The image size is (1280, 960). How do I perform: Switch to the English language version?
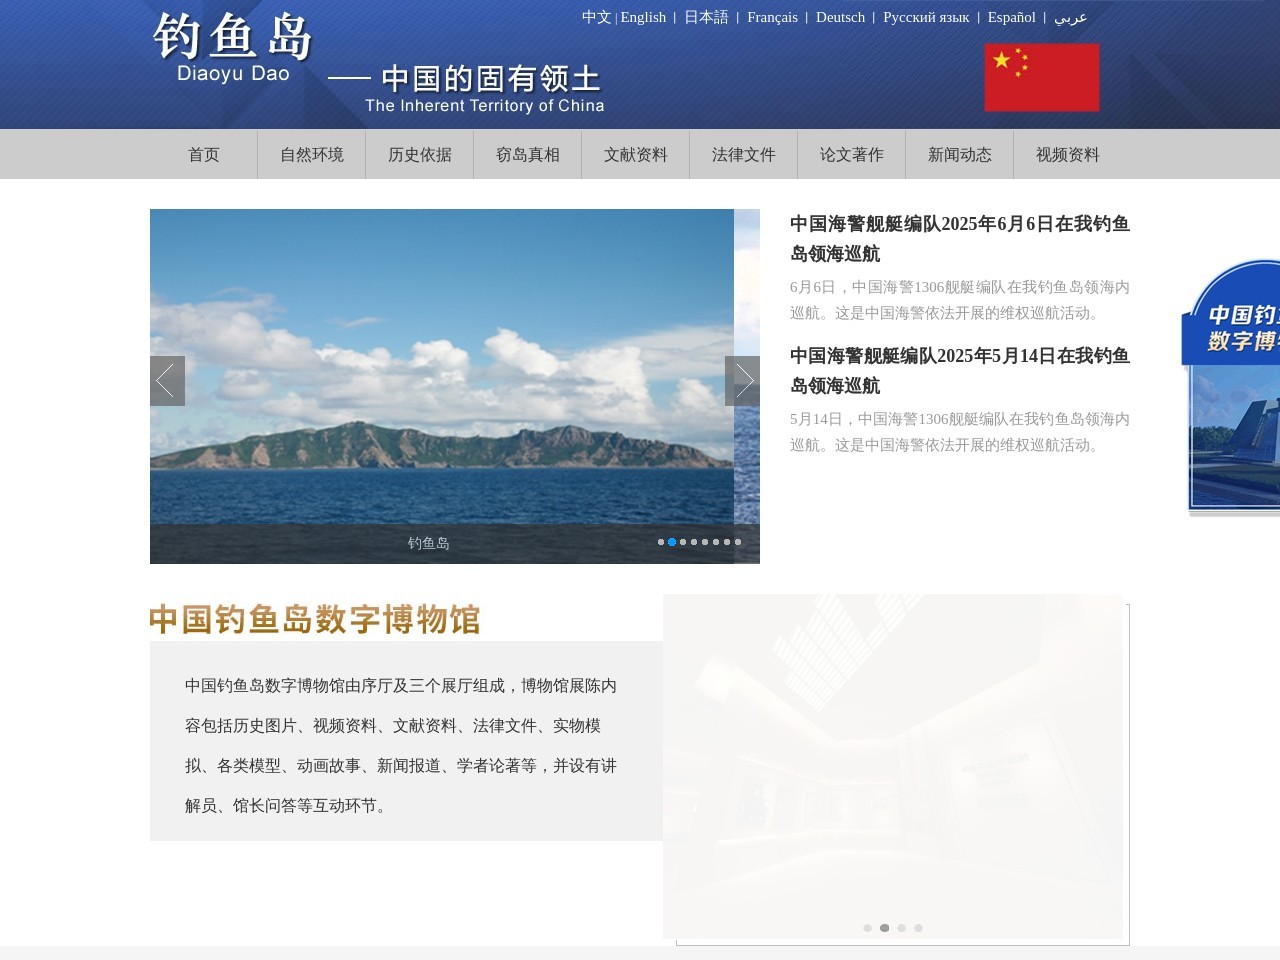coord(643,17)
